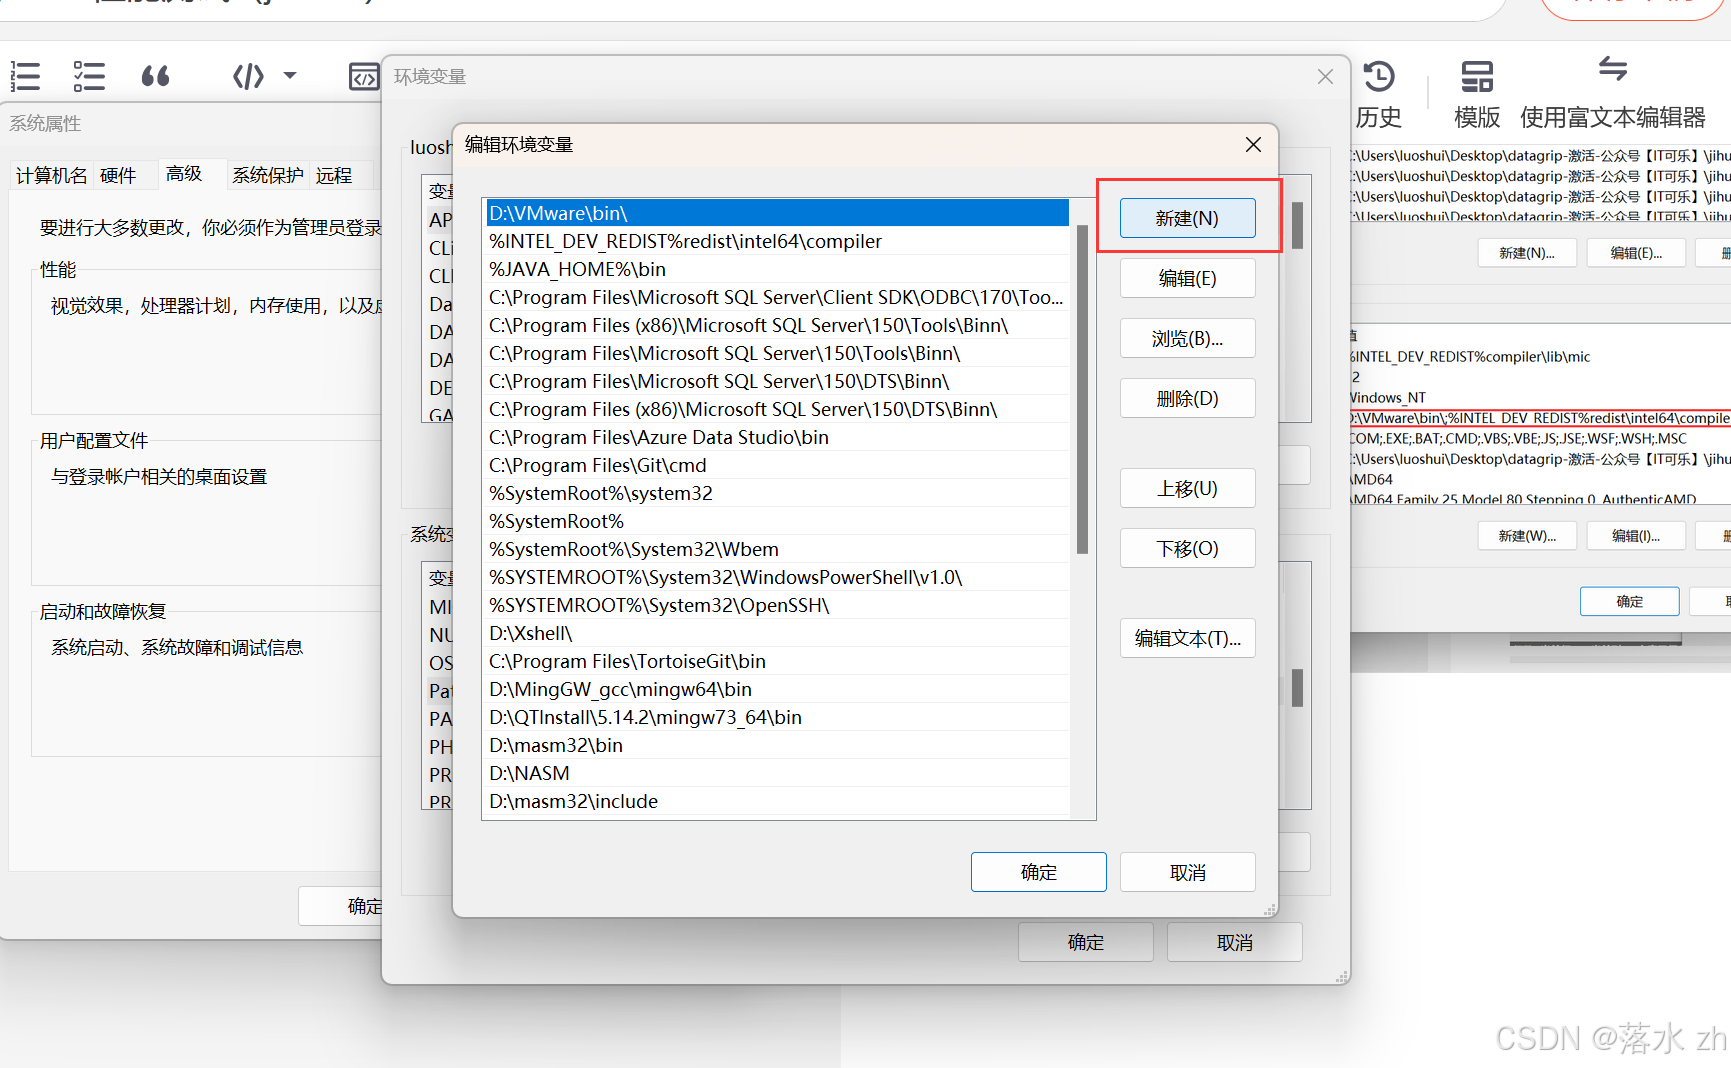
Task: Click the 浏览(B)... button
Action: click(1187, 338)
